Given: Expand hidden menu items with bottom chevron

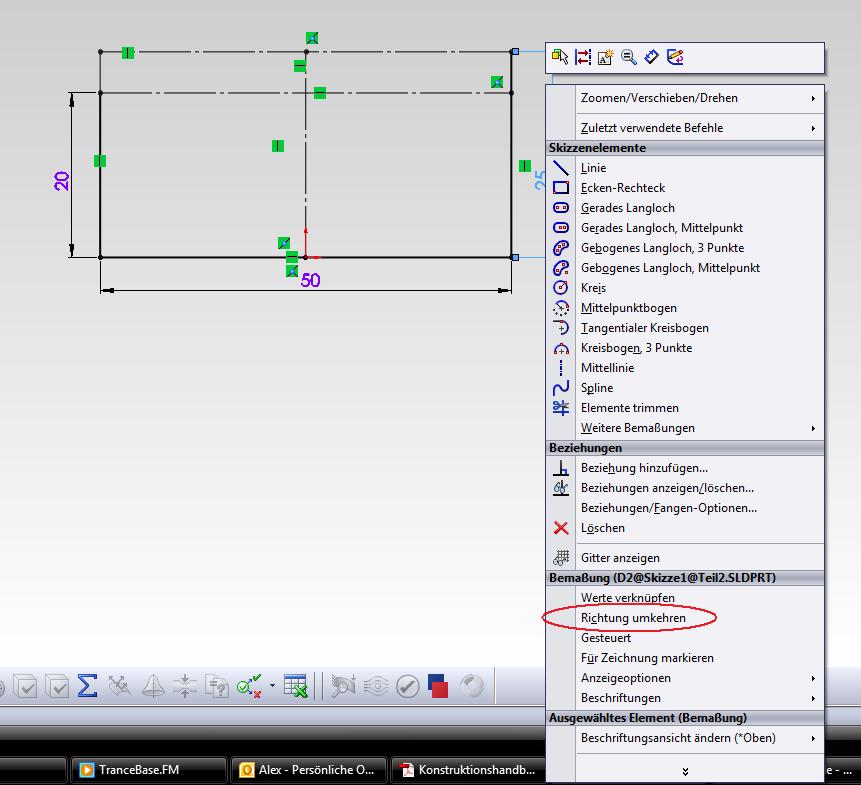Looking at the screenshot, I should pyautogui.click(x=685, y=771).
